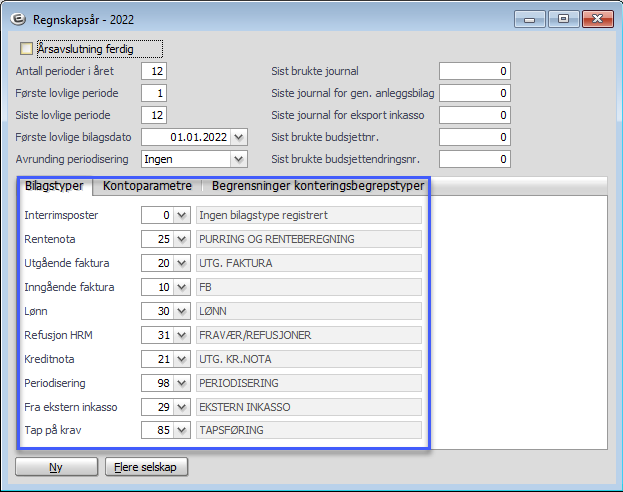
Task: Click the Periodisering number field showing 98
Action: 157,383
